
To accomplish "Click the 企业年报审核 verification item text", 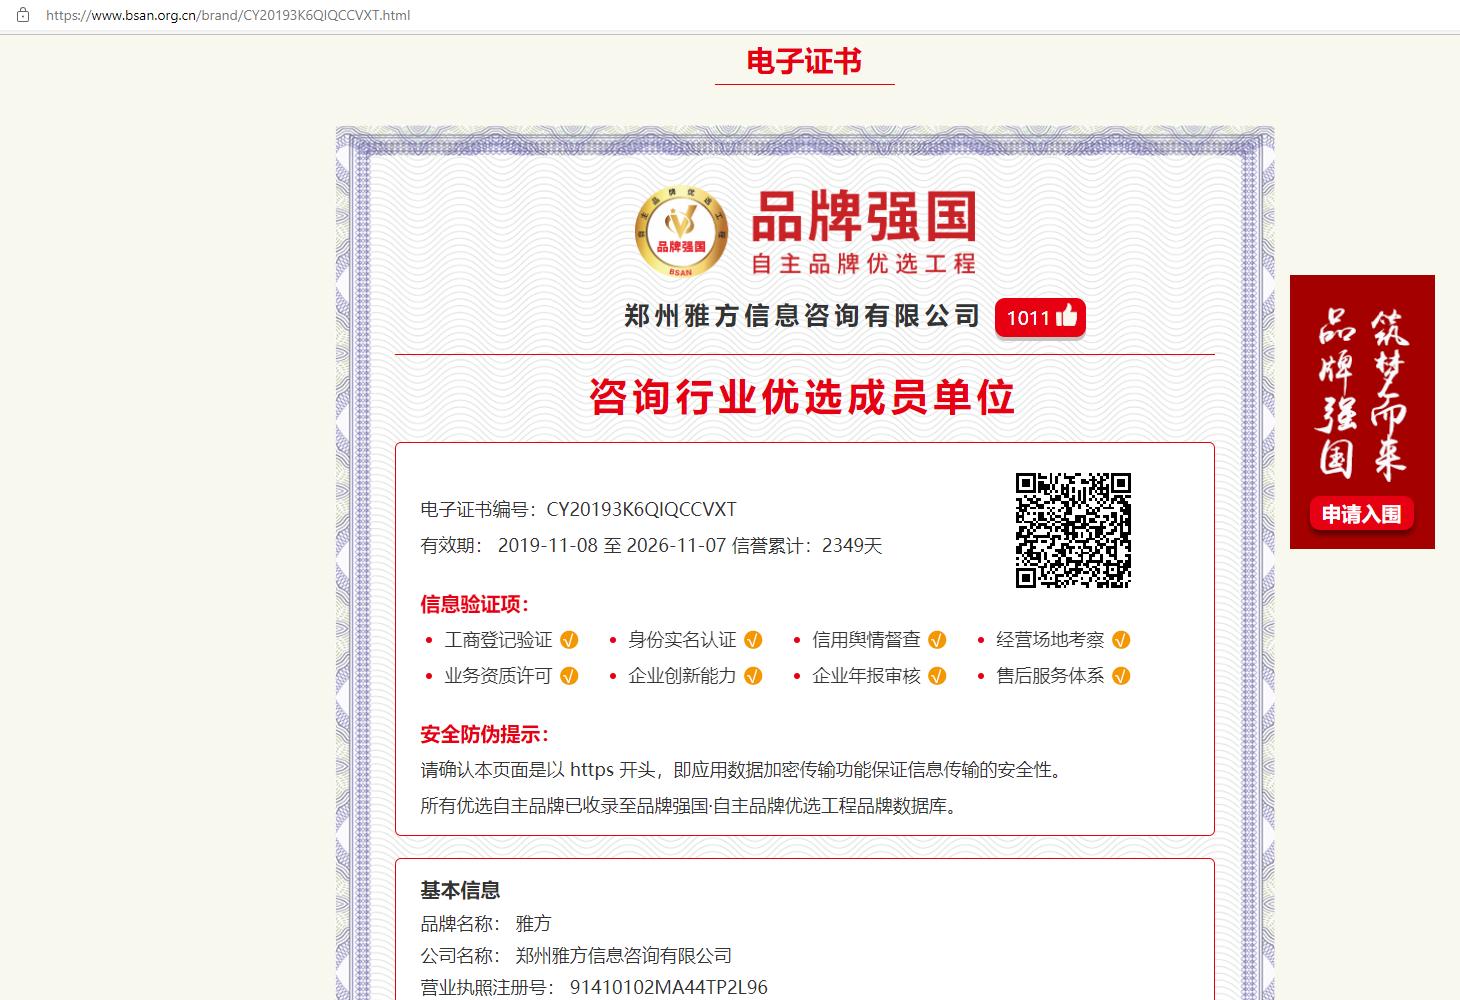I will coord(866,676).
